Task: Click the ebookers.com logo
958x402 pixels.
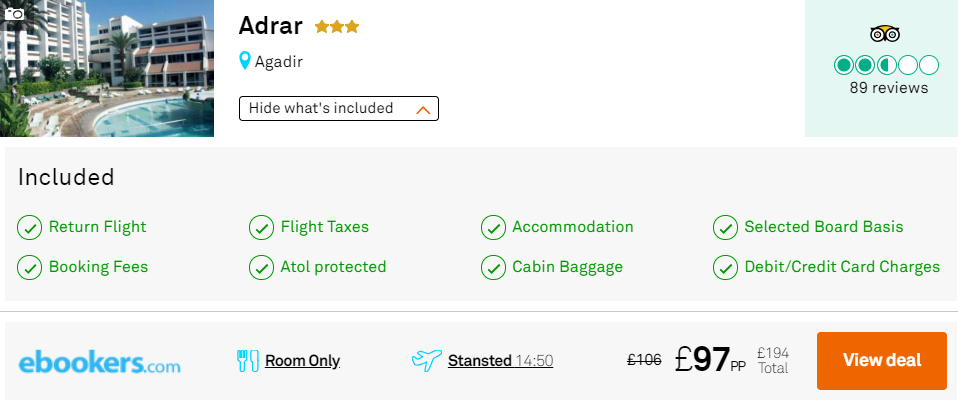Action: tap(100, 363)
